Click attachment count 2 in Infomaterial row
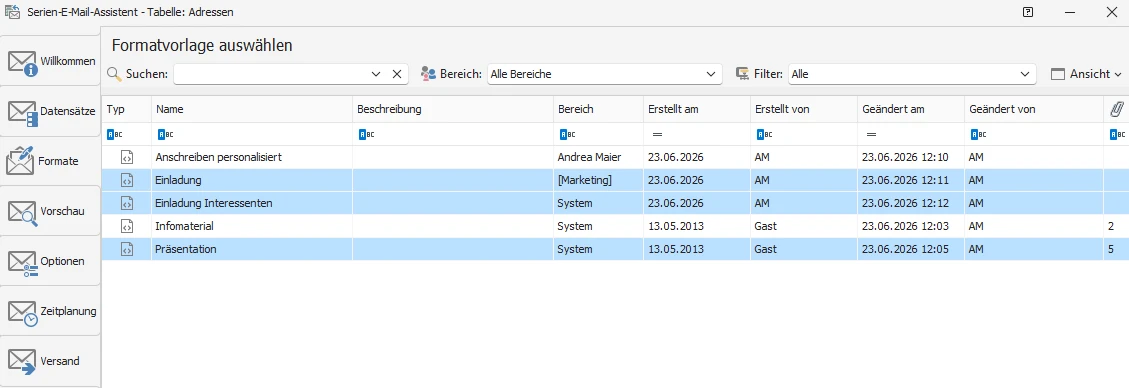 pos(1111,226)
